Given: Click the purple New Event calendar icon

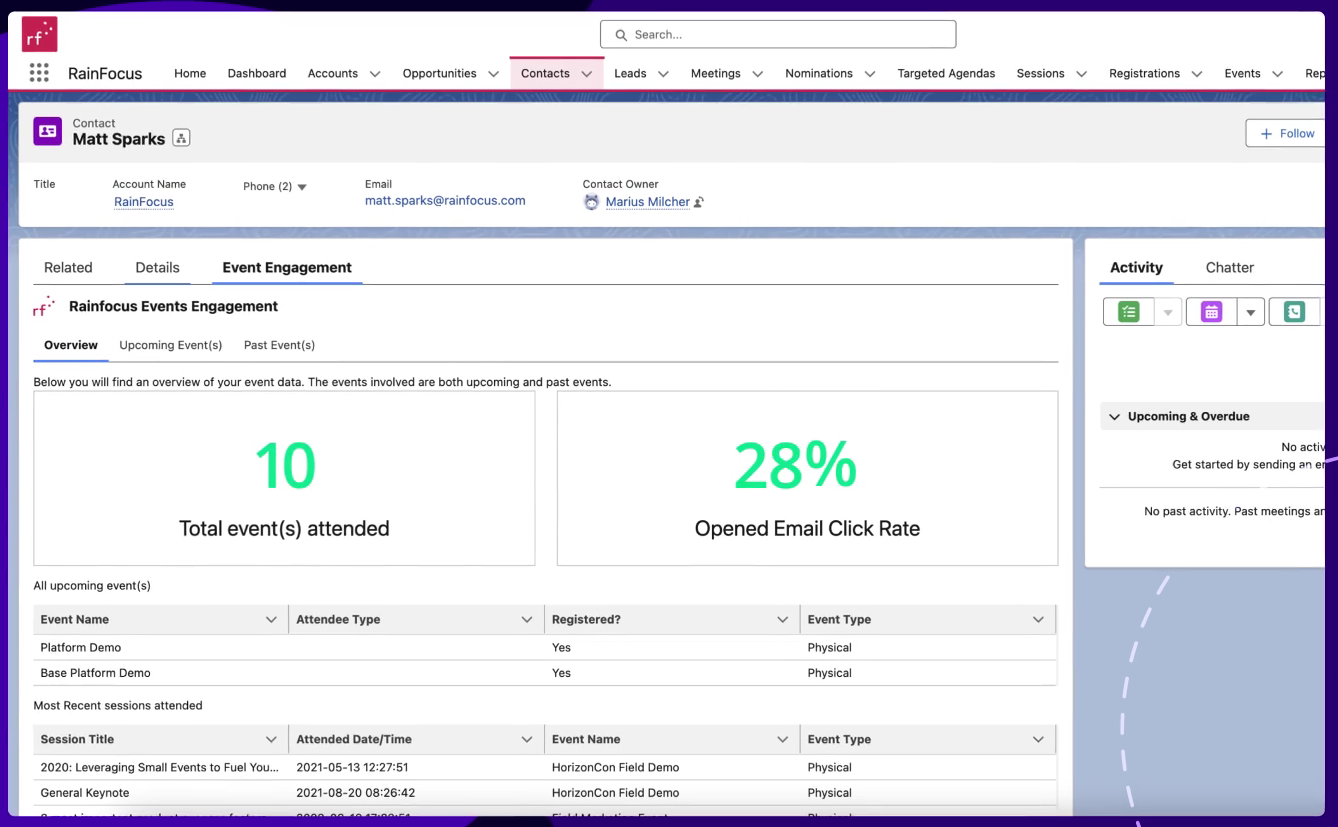Looking at the screenshot, I should click(1212, 312).
